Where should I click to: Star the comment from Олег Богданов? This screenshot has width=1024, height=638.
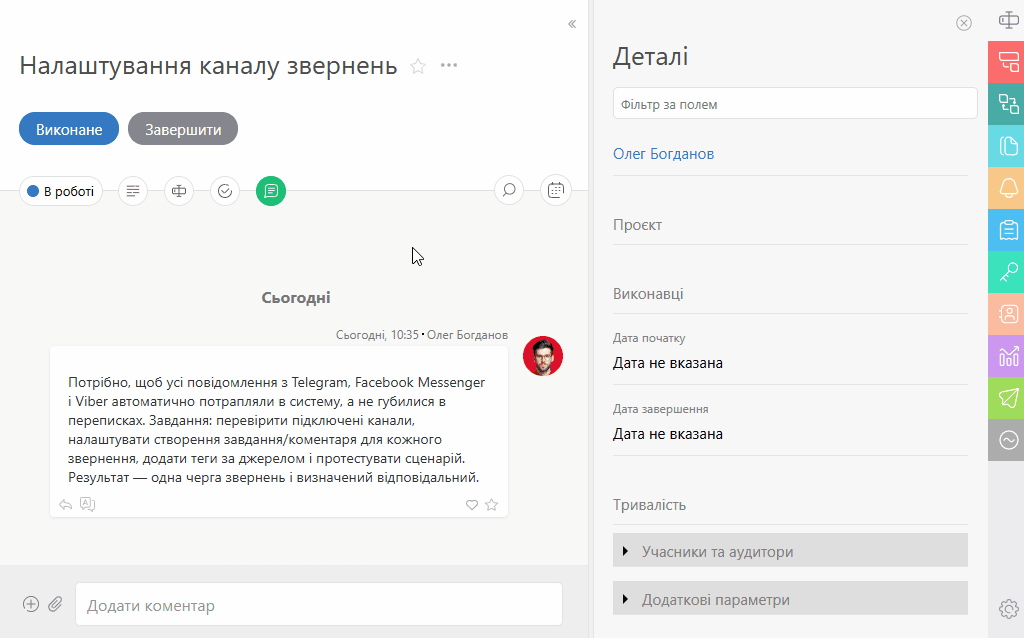coord(491,505)
